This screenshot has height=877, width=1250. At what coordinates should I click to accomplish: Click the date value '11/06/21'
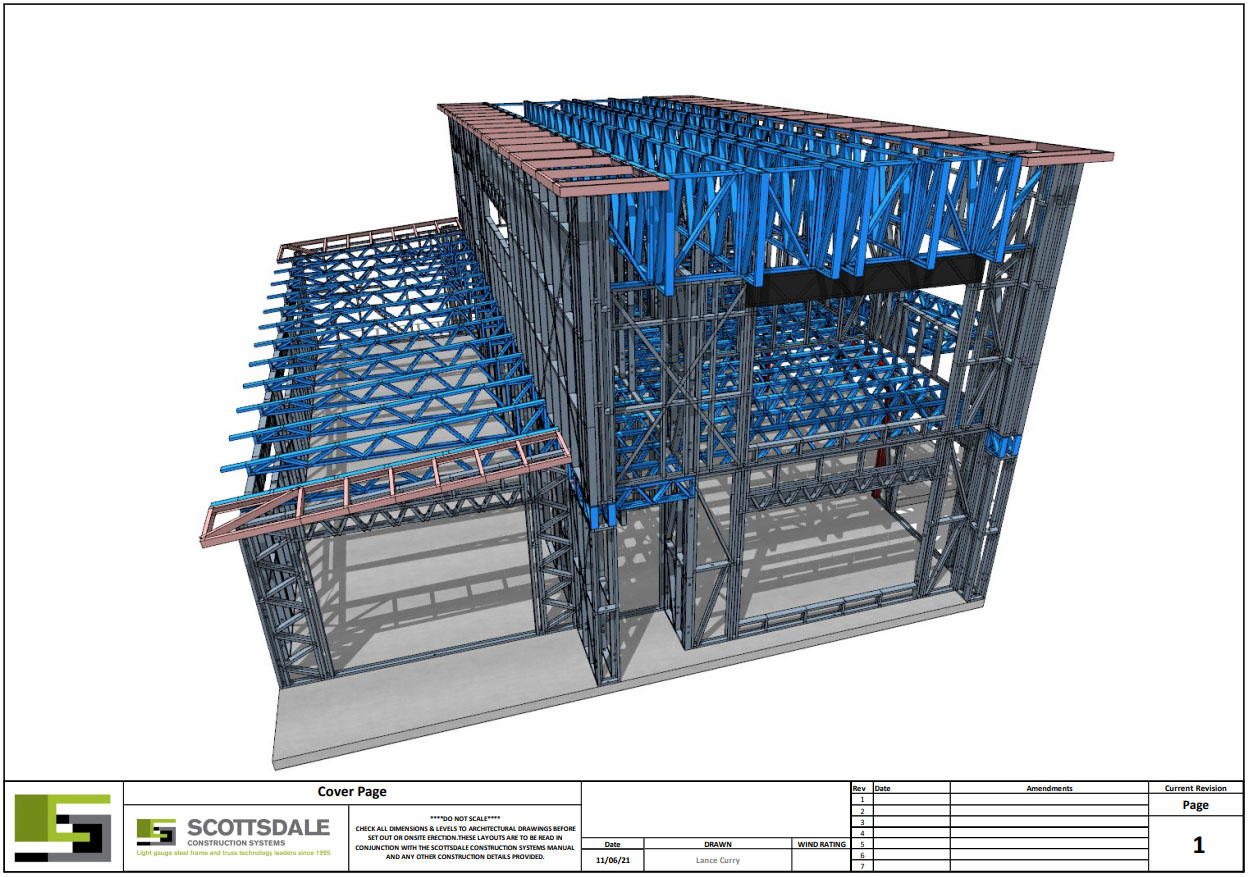pyautogui.click(x=613, y=858)
